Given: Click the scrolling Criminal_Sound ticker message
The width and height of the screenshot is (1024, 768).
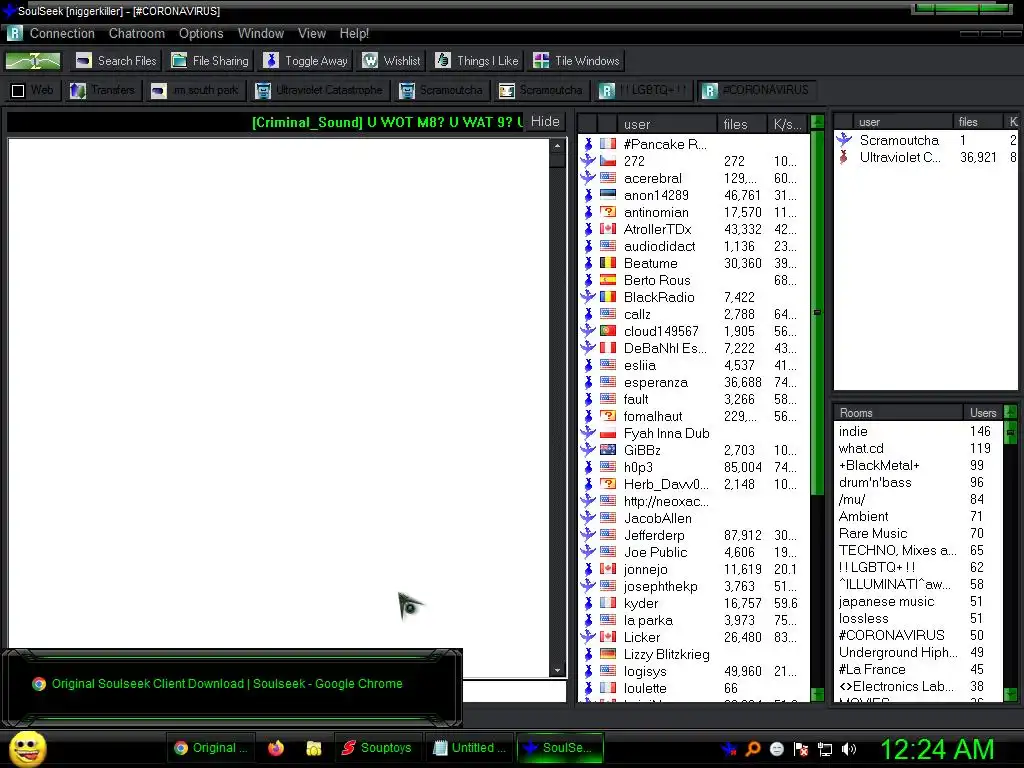Looking at the screenshot, I should (387, 122).
